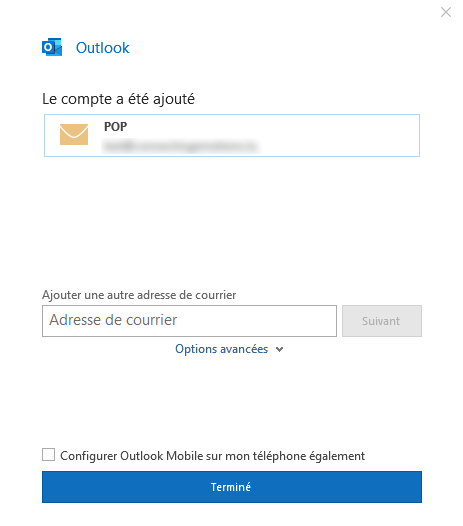Image resolution: width=463 pixels, height=526 pixels.
Task: Click the greyed Suivant button
Action: point(382,321)
